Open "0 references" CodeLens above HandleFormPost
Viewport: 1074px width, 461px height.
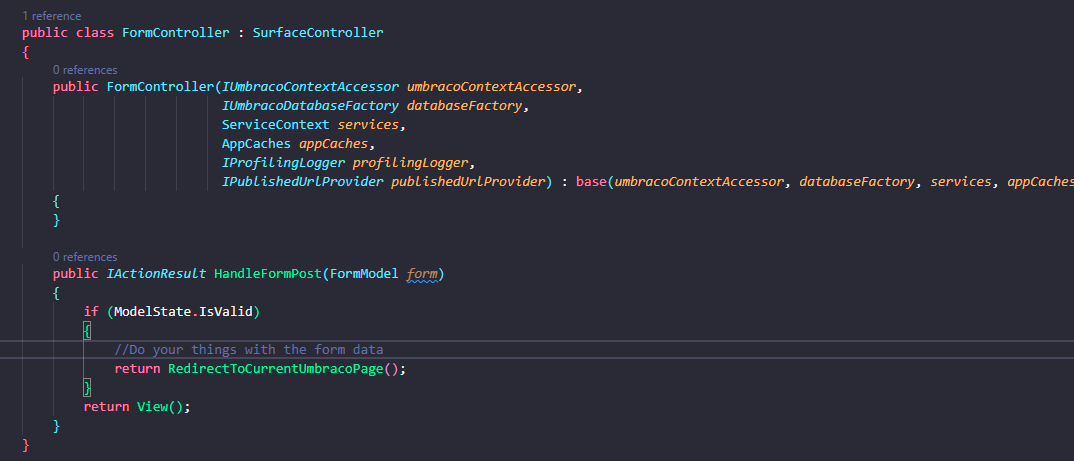point(85,257)
